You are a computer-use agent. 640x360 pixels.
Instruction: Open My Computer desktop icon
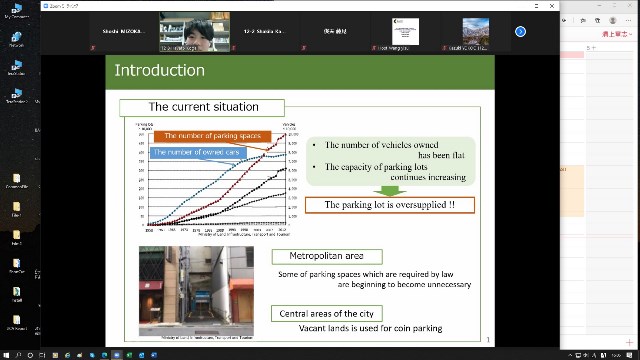[x=17, y=11]
